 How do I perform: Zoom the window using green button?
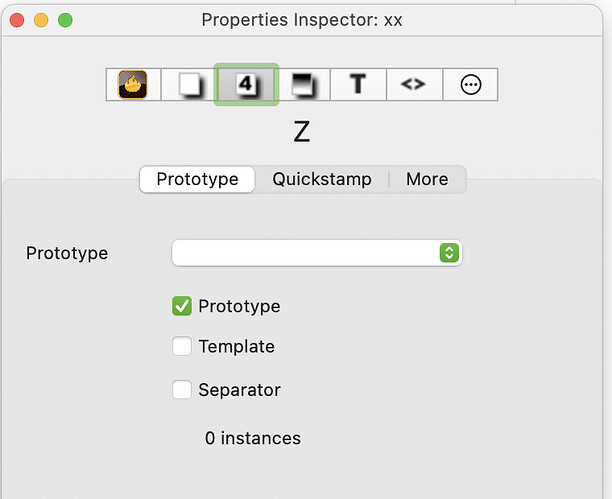[65, 20]
